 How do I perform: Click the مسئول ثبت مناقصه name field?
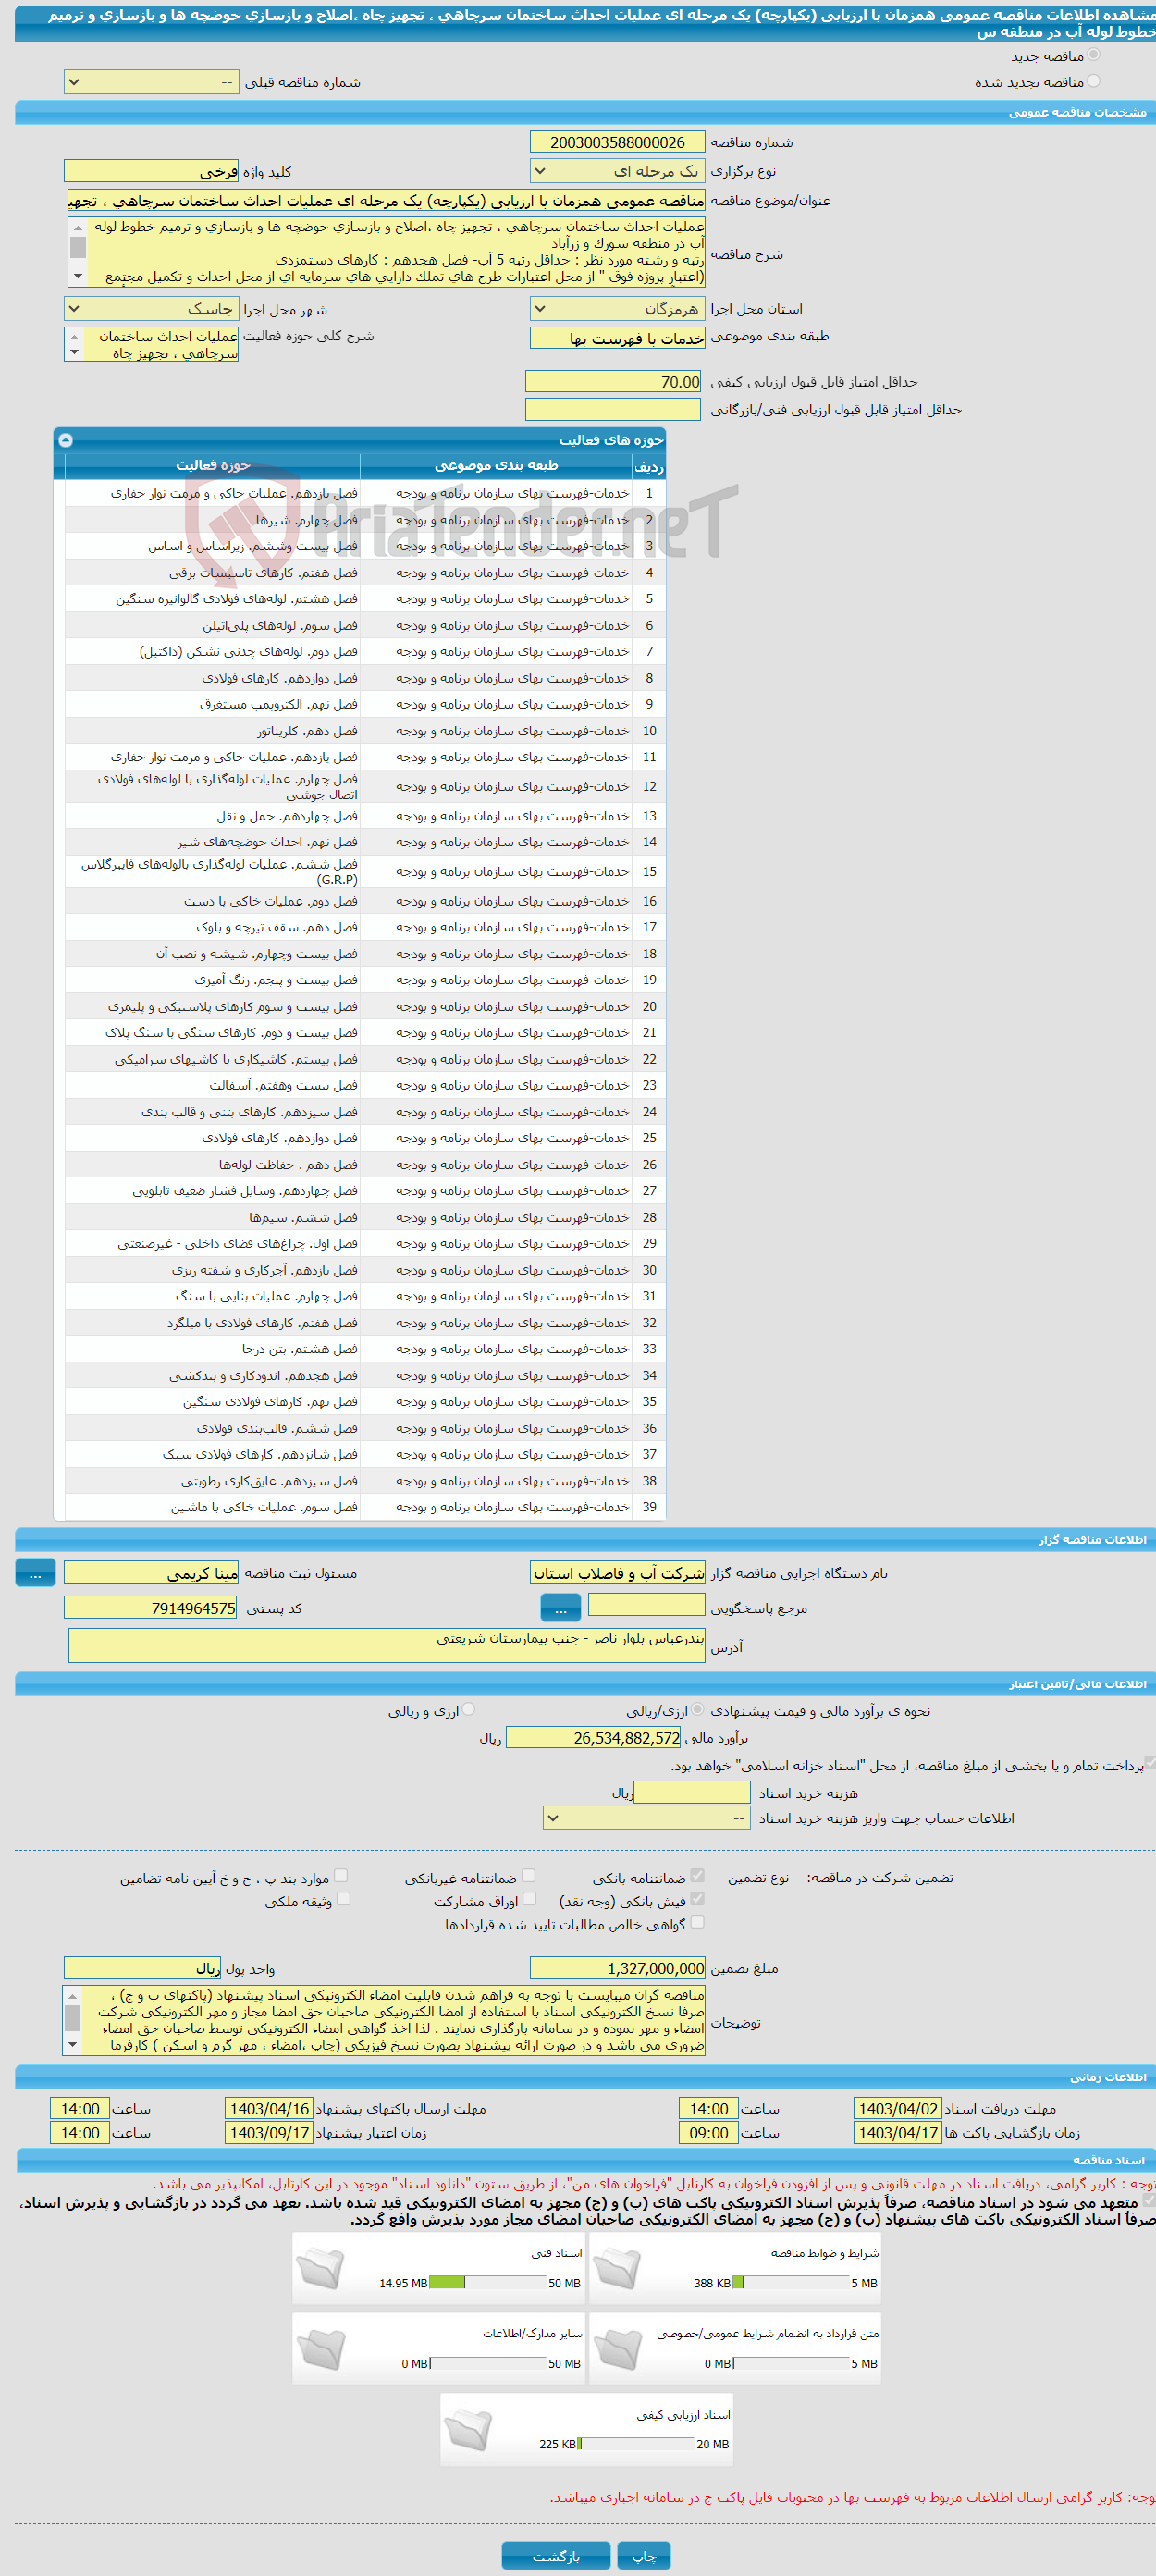[151, 1573]
